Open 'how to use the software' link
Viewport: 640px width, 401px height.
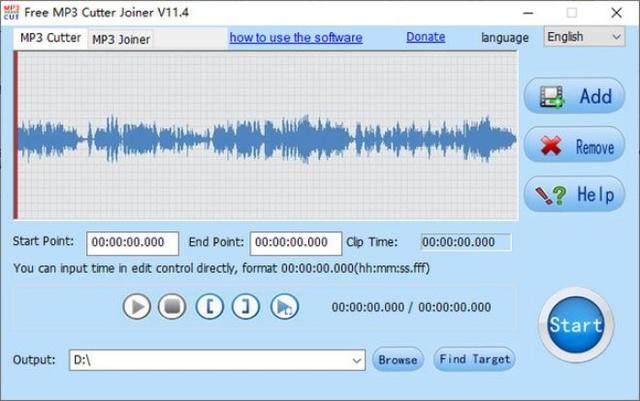(x=296, y=38)
